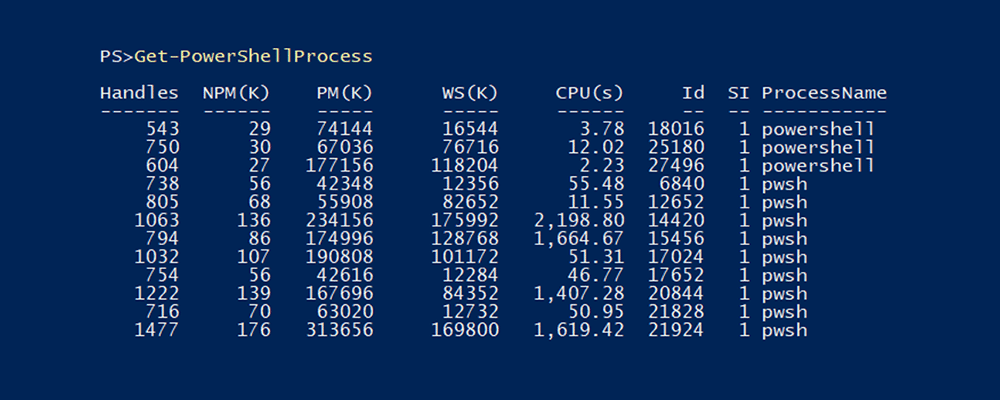Click pwsh name for Id 21924
Viewport: 1000px width, 400px height.
784,331
